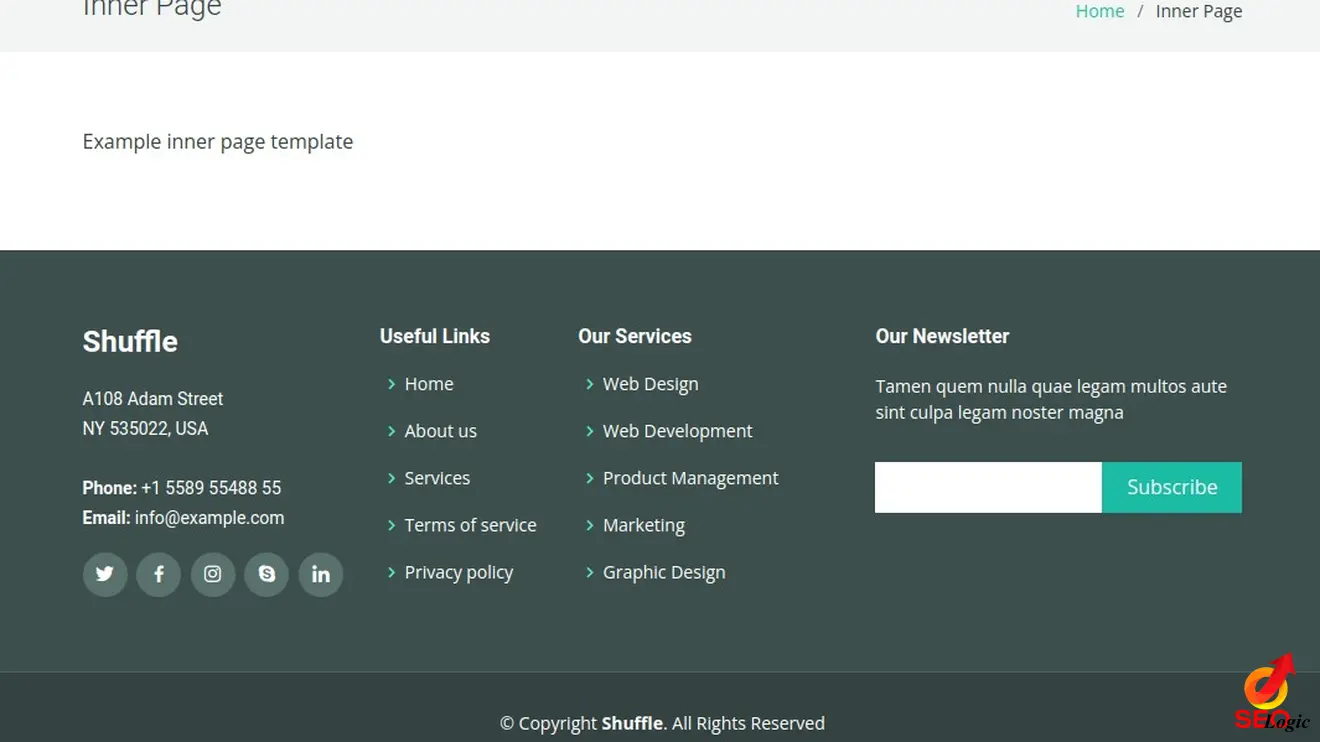
Task: Open the Graphic Design link
Action: point(664,572)
